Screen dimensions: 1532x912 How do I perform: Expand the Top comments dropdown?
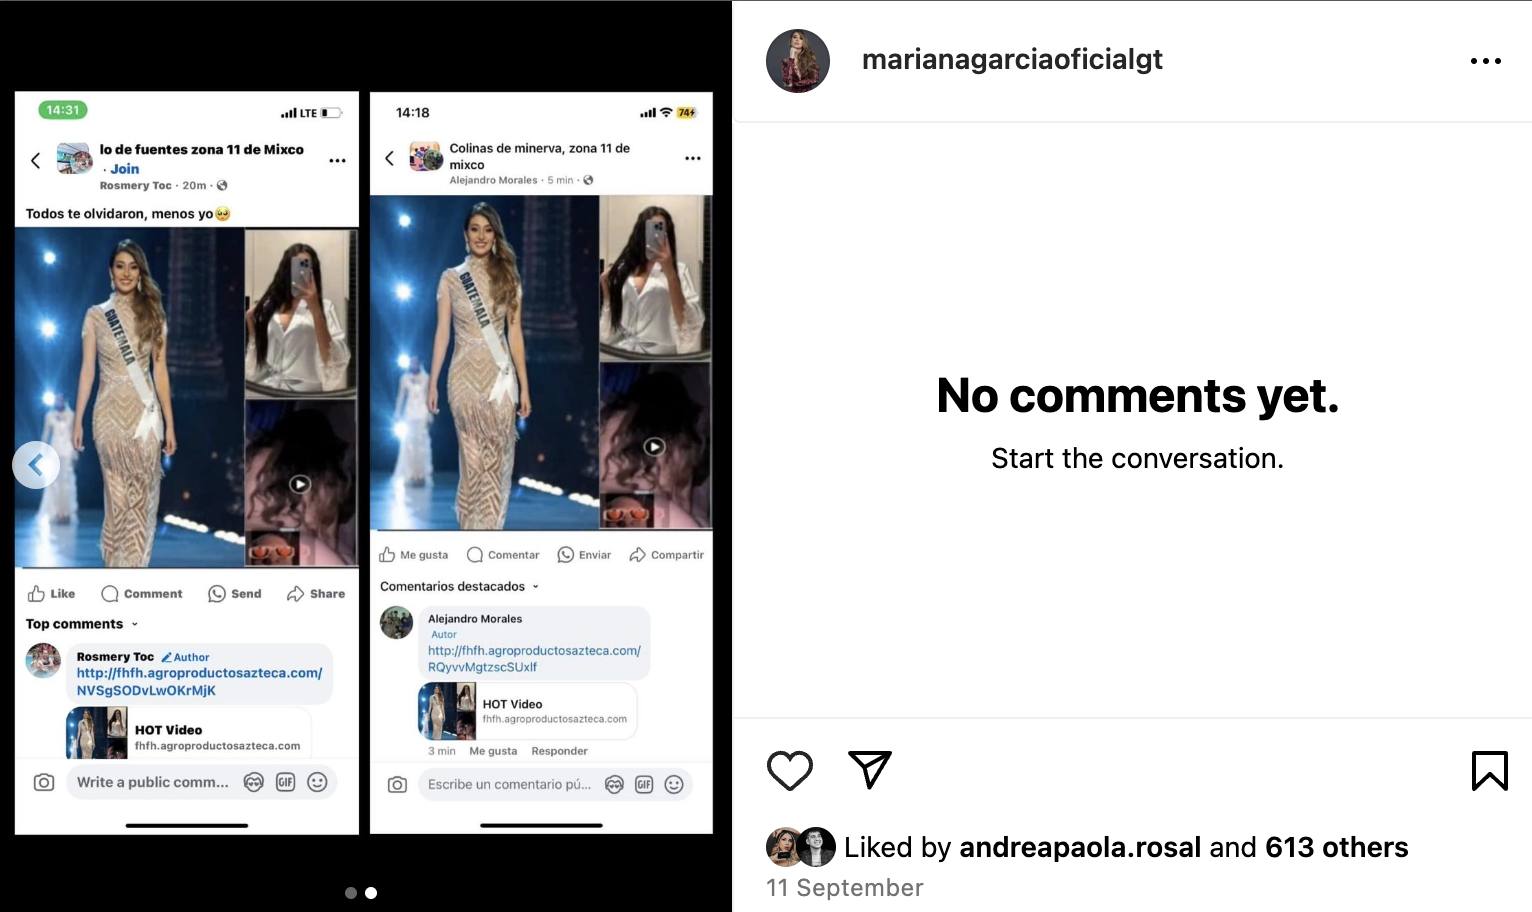tap(82, 624)
